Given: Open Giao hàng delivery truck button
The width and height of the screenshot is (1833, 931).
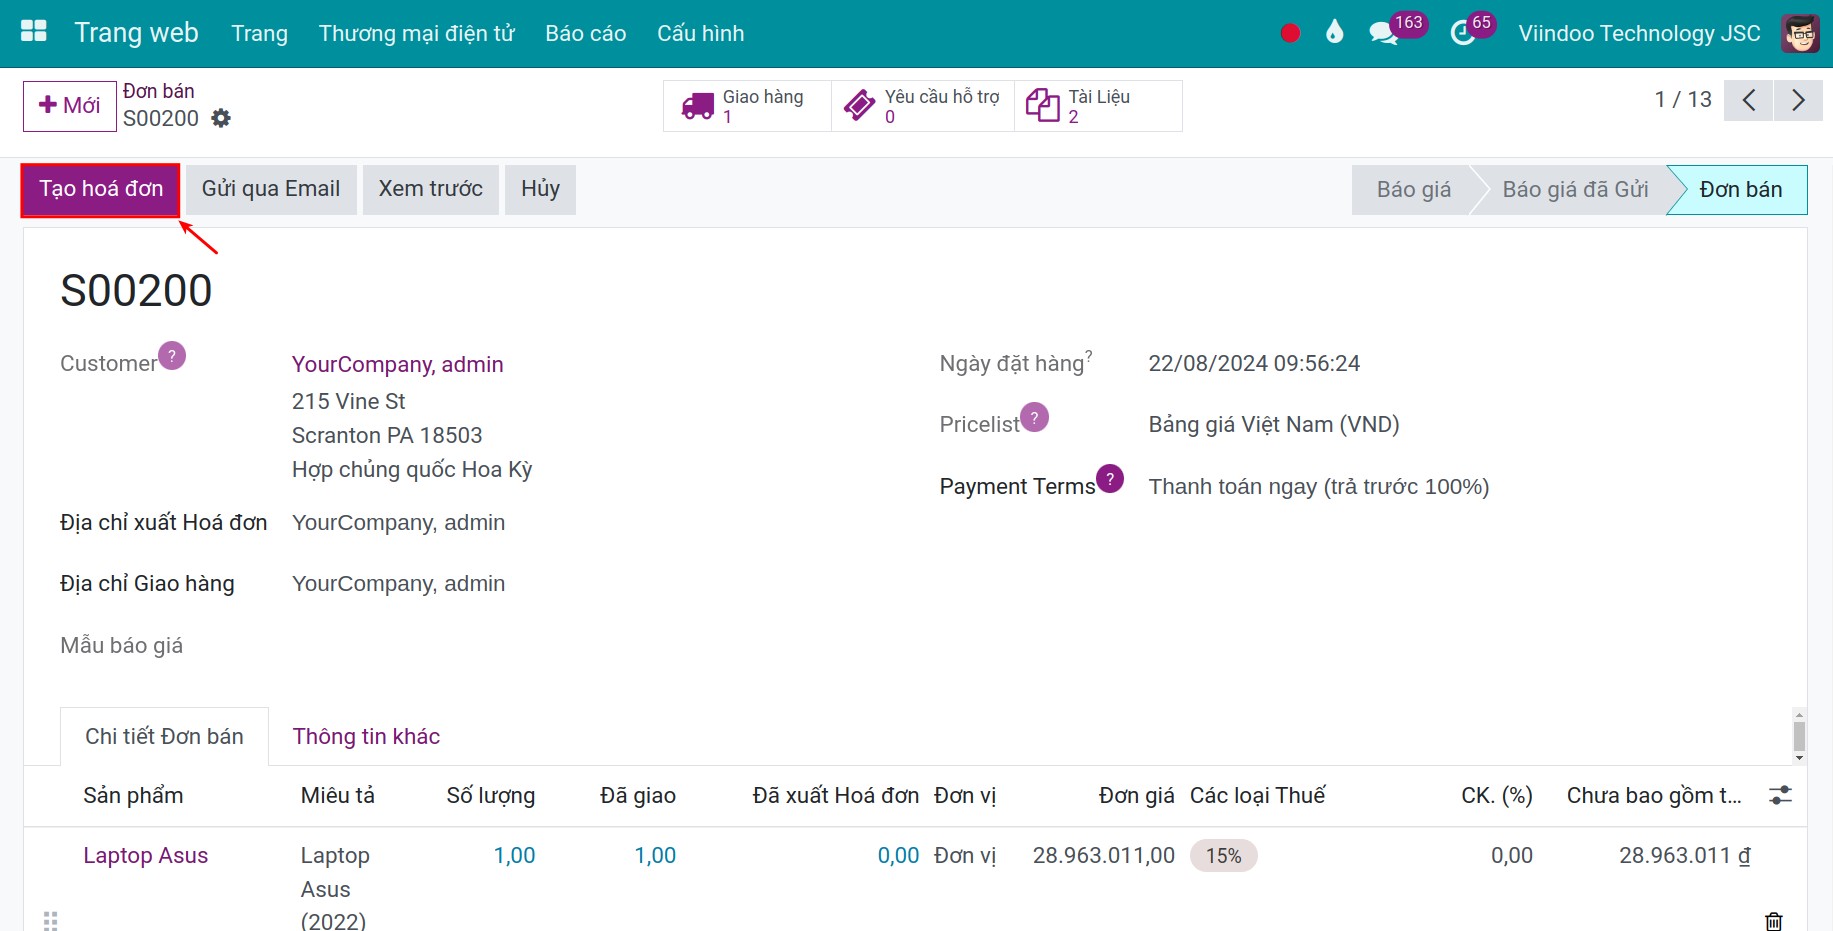Looking at the screenshot, I should (747, 106).
